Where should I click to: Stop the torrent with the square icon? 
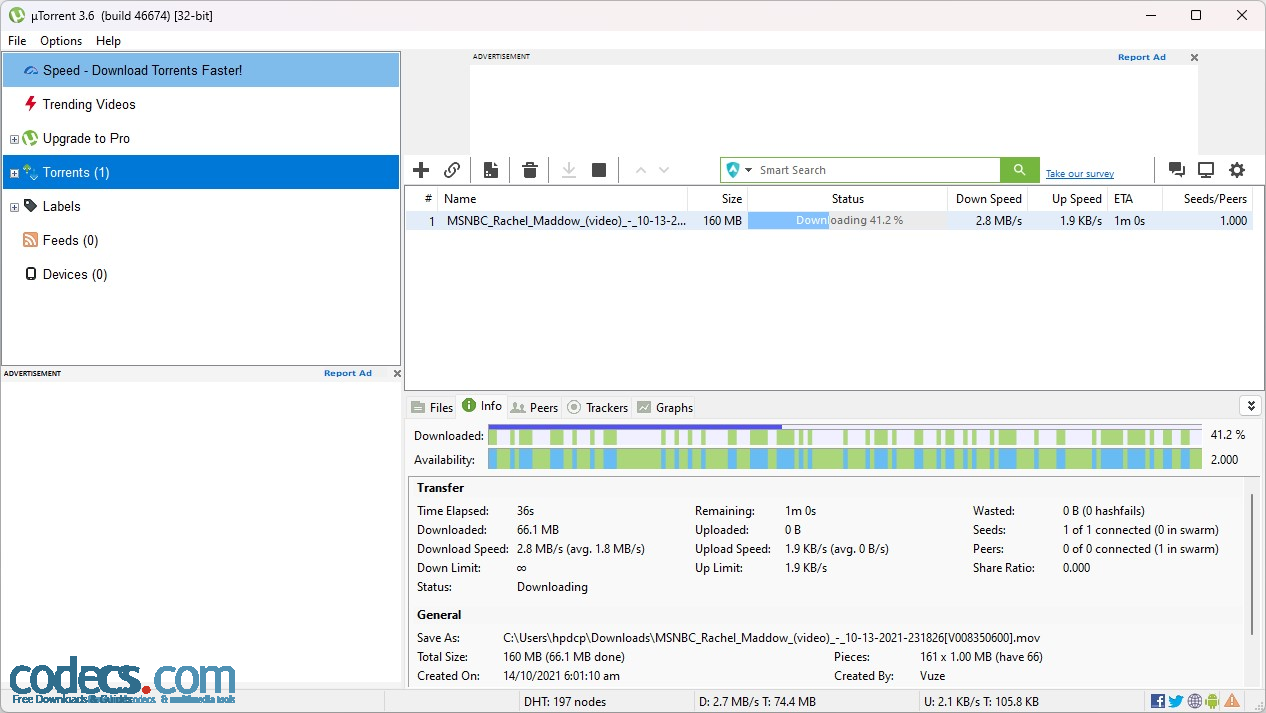pyautogui.click(x=599, y=170)
